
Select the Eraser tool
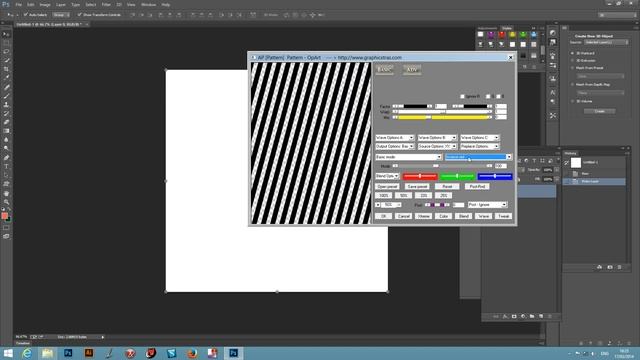[6, 122]
